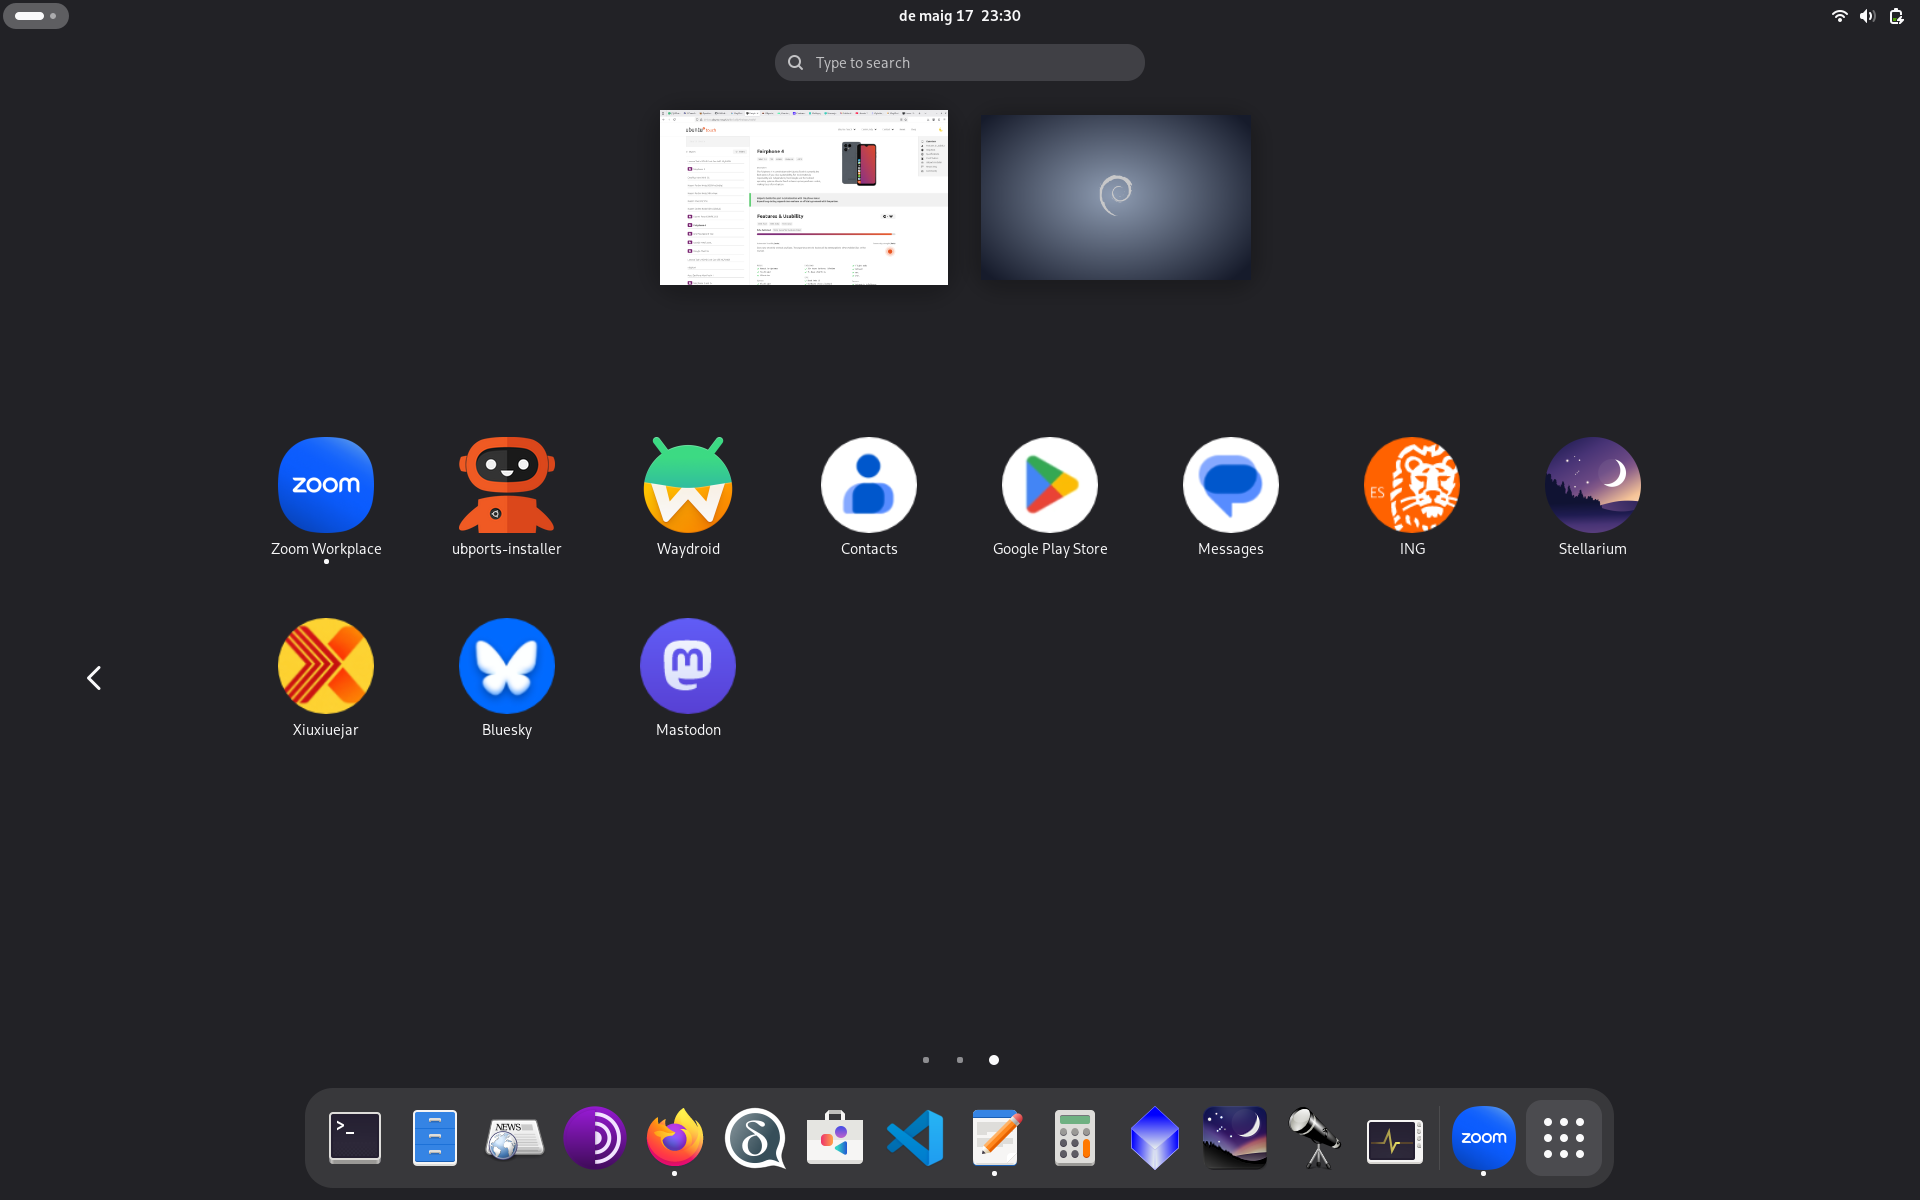Open Stellarium from the app grid
This screenshot has width=1920, height=1200.
point(1593,497)
